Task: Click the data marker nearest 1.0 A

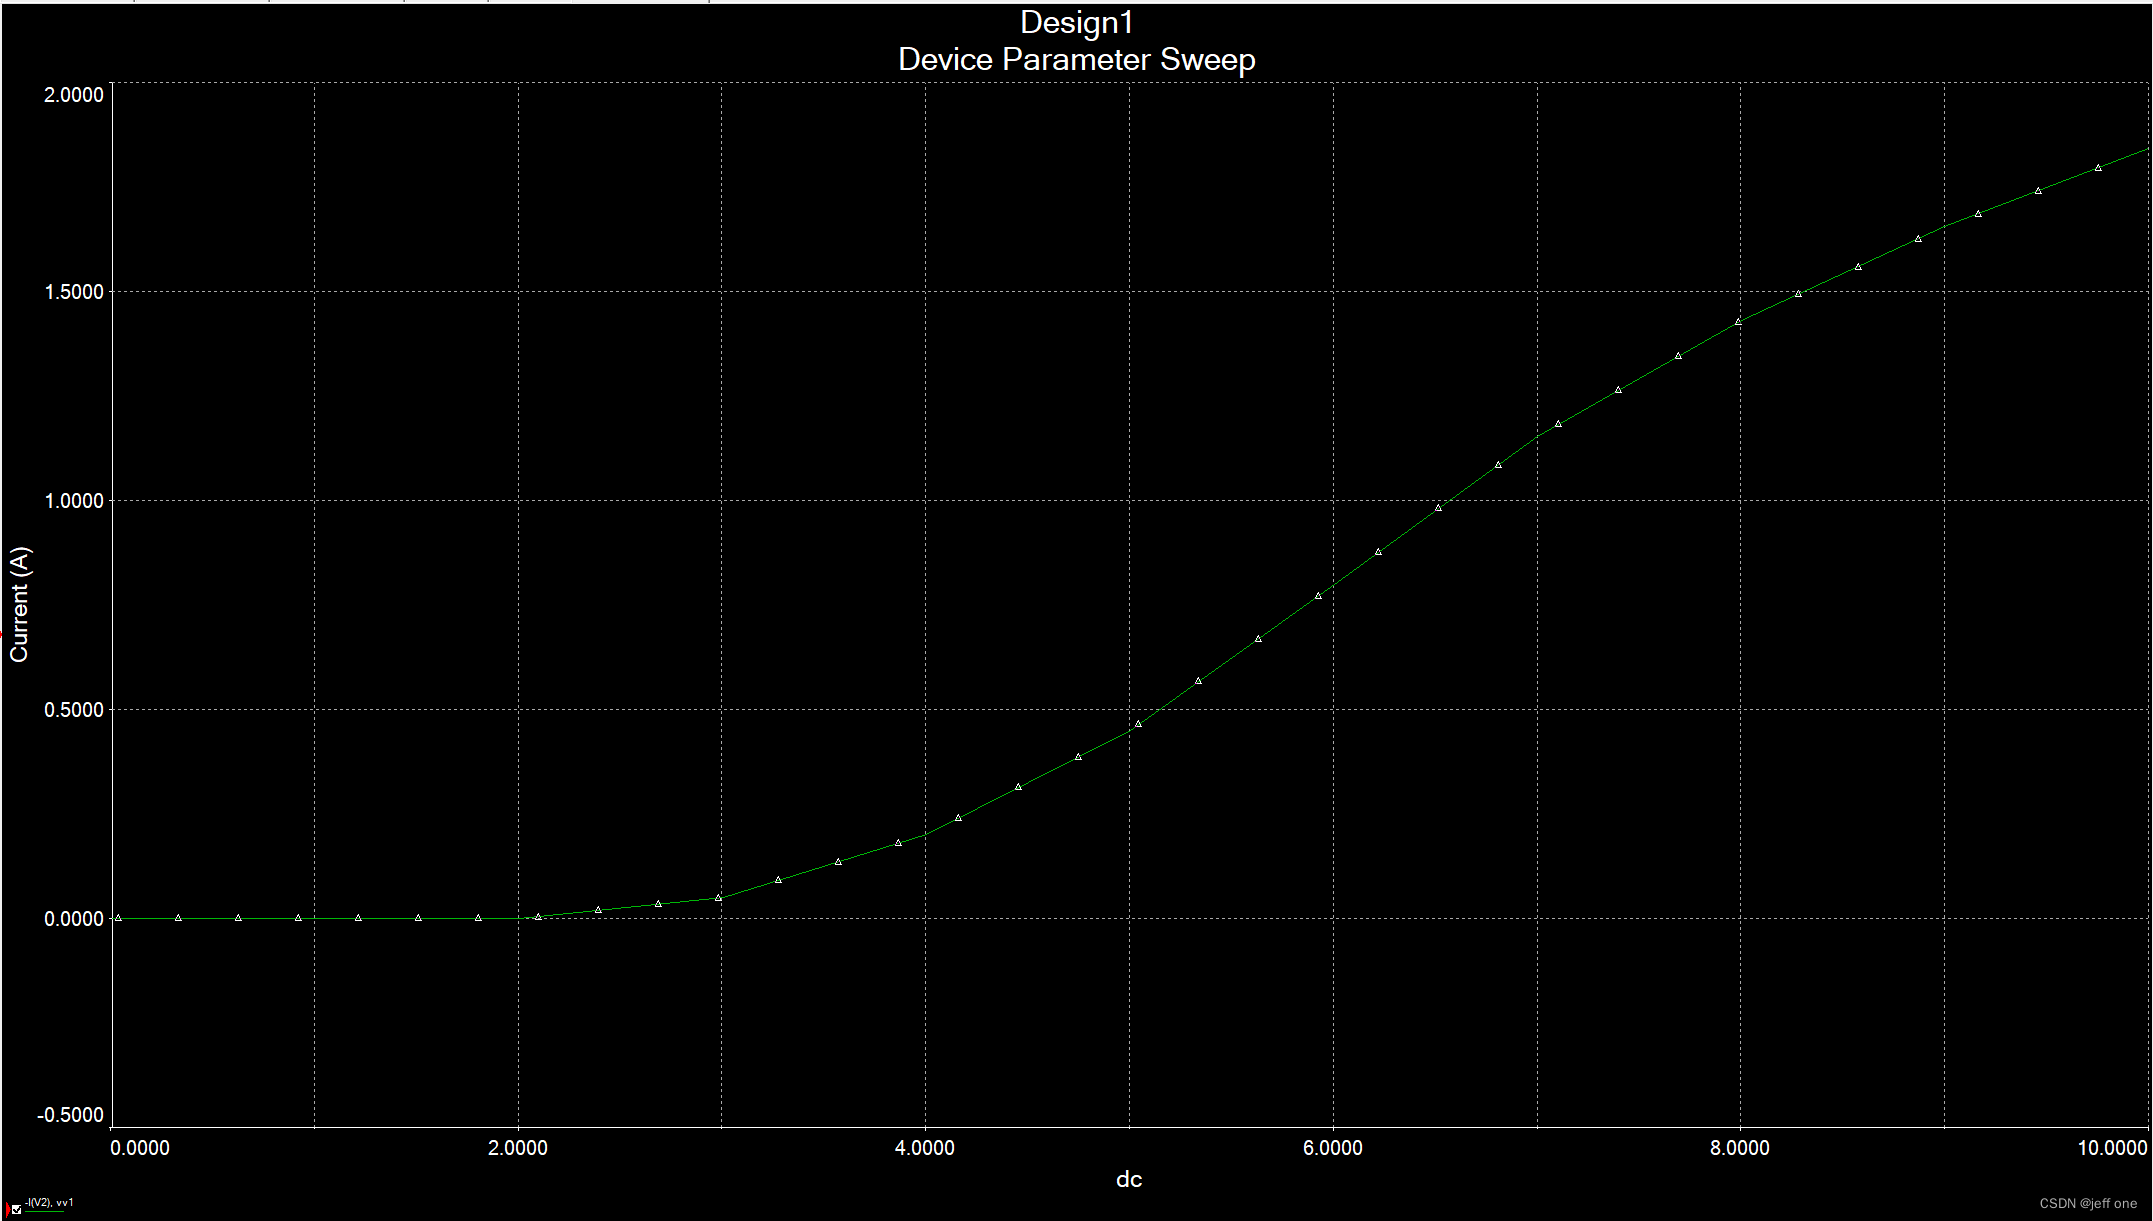Action: click(x=1438, y=508)
